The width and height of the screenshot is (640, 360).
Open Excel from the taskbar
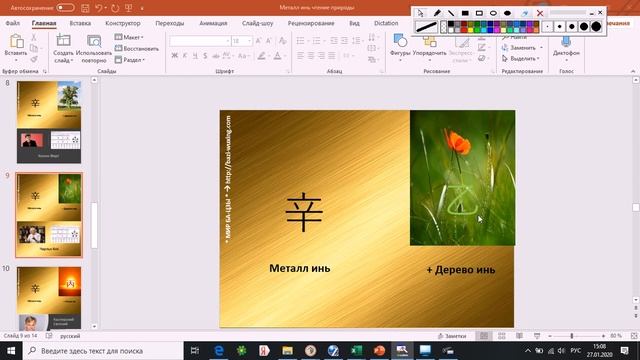(356, 351)
